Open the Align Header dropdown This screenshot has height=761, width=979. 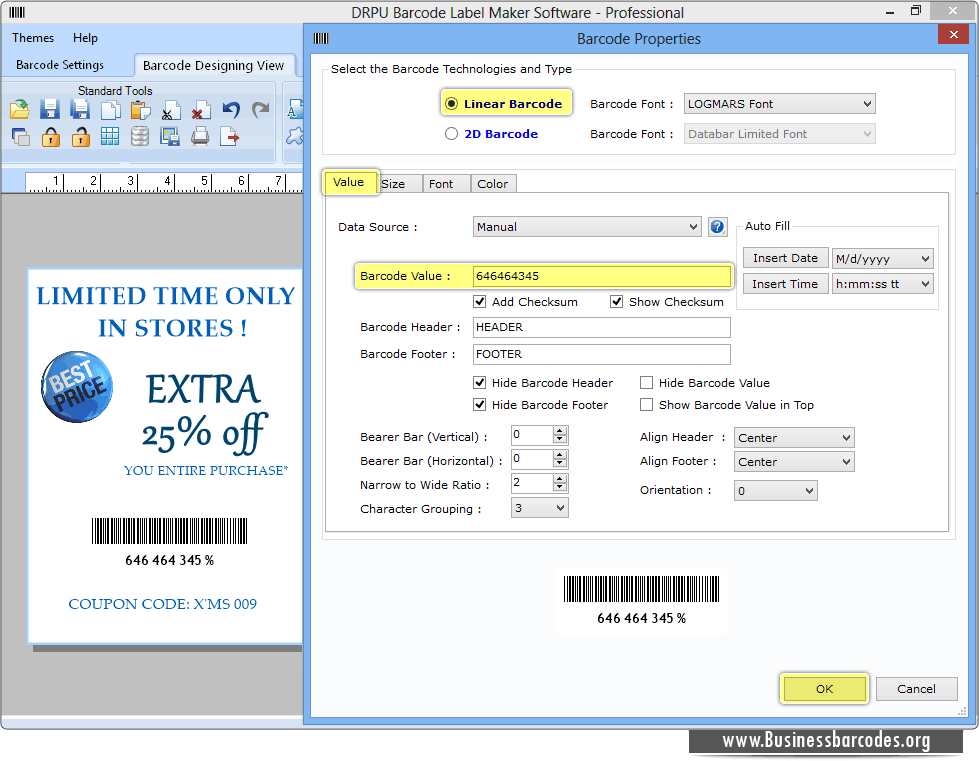click(x=794, y=438)
